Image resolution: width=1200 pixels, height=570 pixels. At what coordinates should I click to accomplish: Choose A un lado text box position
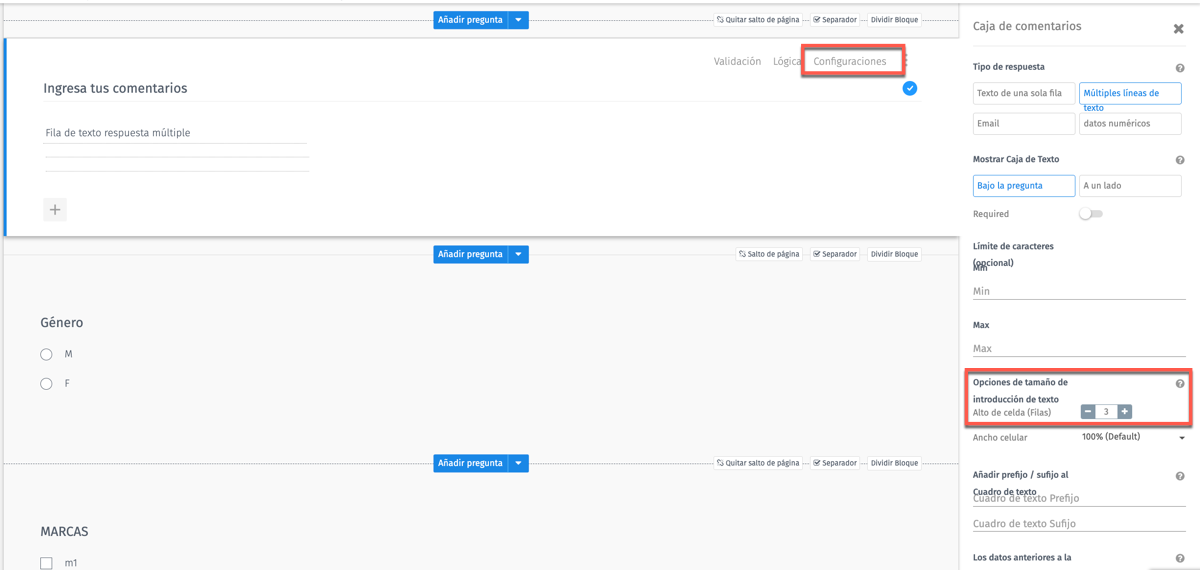click(x=1130, y=185)
